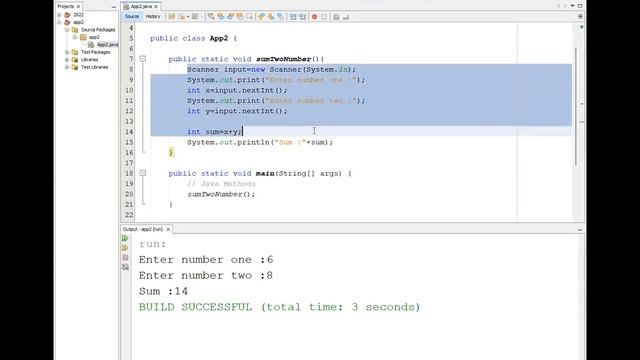Toggle Highlight Search icon
Image resolution: width=640 pixels, height=360 pixels.
(240, 17)
